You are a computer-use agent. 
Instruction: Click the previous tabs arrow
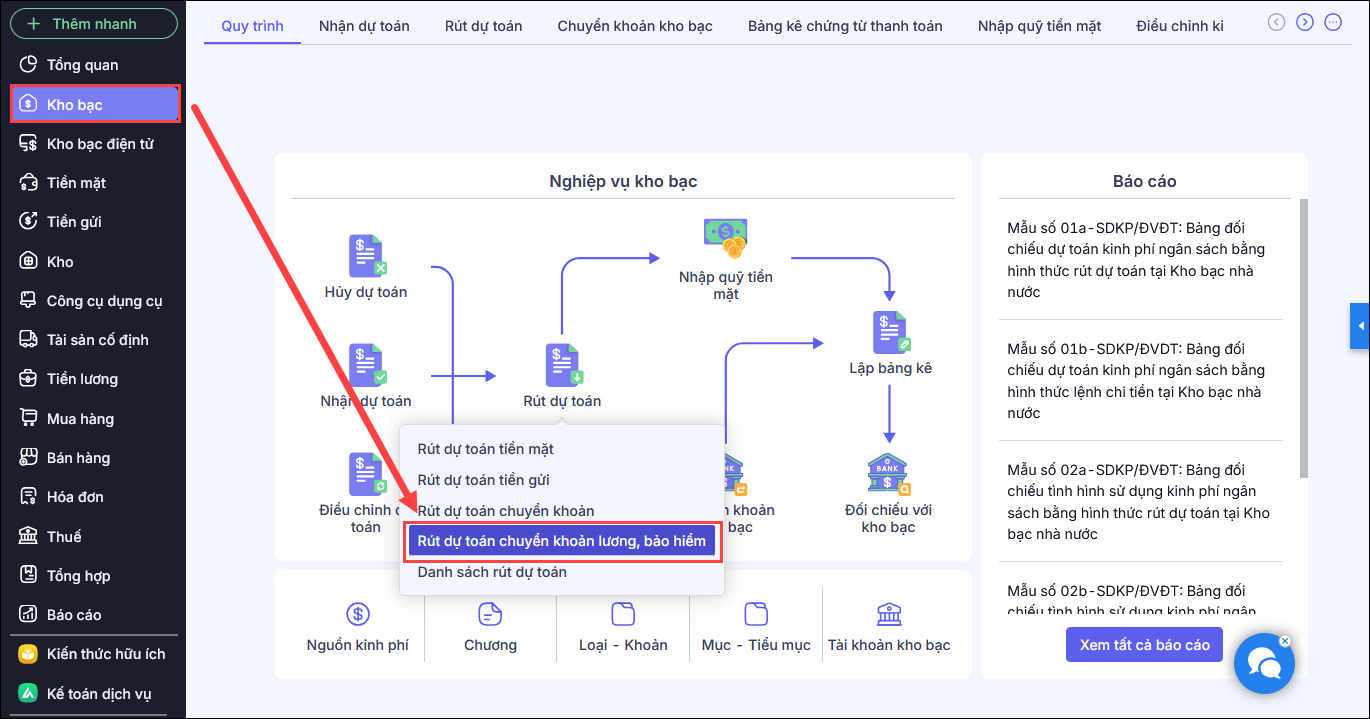tap(1276, 21)
